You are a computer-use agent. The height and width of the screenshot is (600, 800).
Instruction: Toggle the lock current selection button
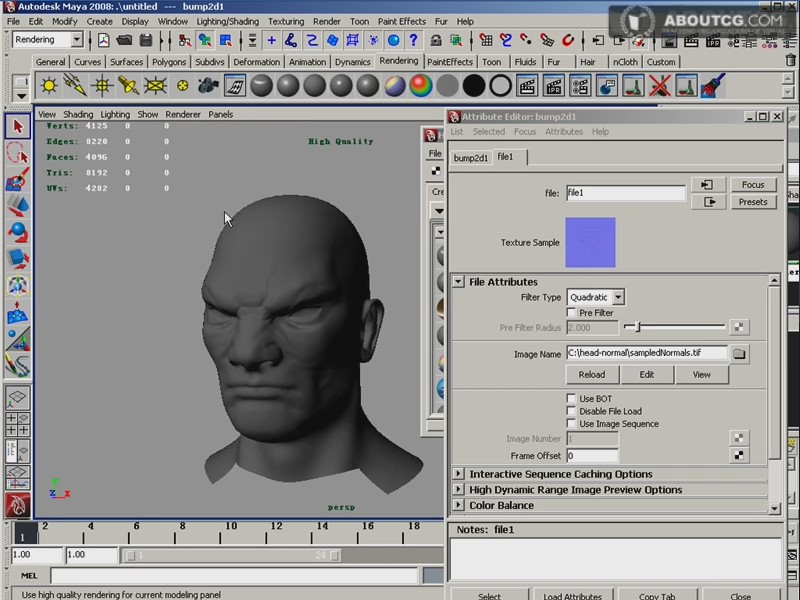[435, 40]
